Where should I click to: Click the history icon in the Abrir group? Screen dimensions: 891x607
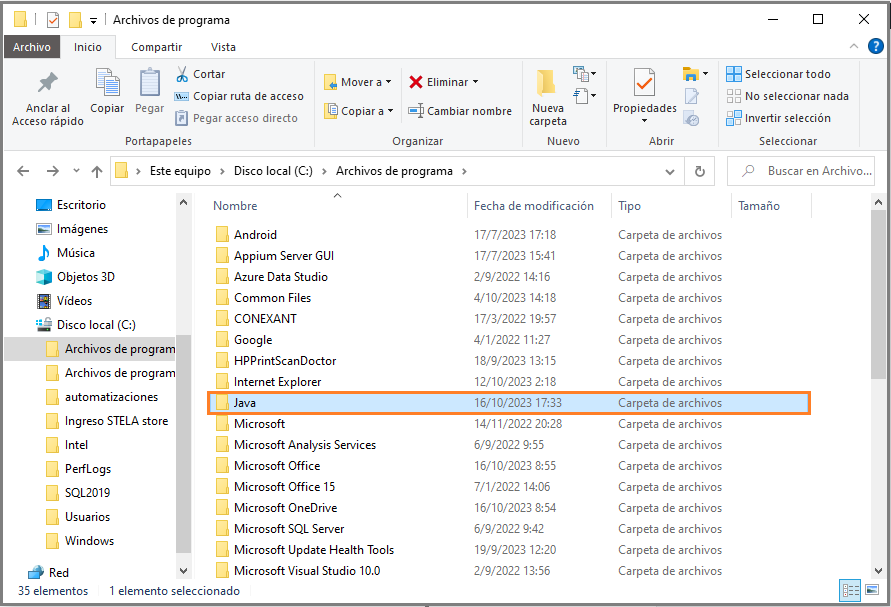pyautogui.click(x=692, y=119)
